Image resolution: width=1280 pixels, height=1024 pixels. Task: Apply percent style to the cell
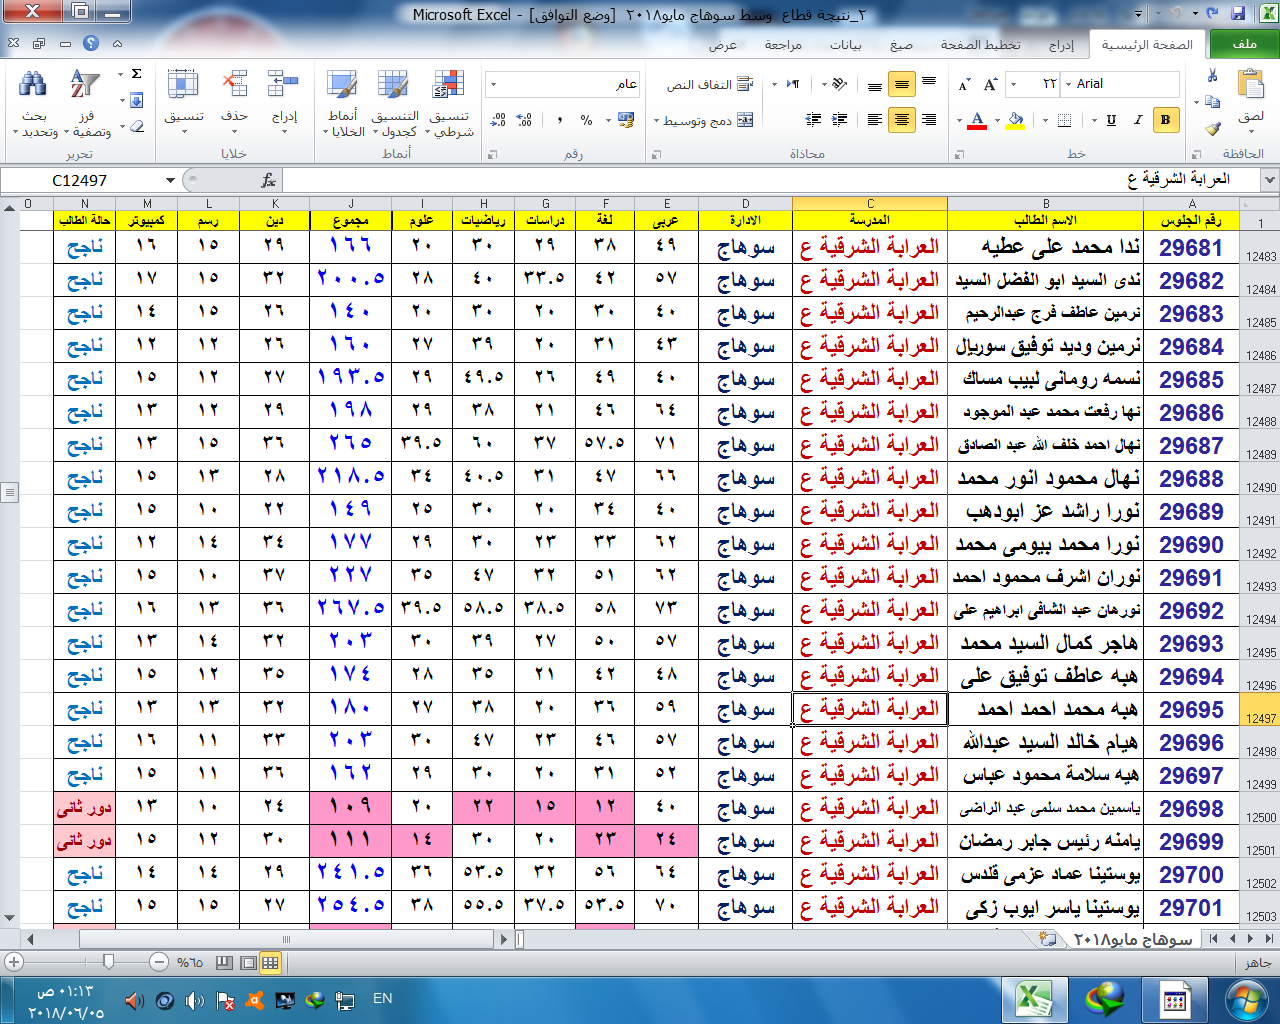(586, 120)
